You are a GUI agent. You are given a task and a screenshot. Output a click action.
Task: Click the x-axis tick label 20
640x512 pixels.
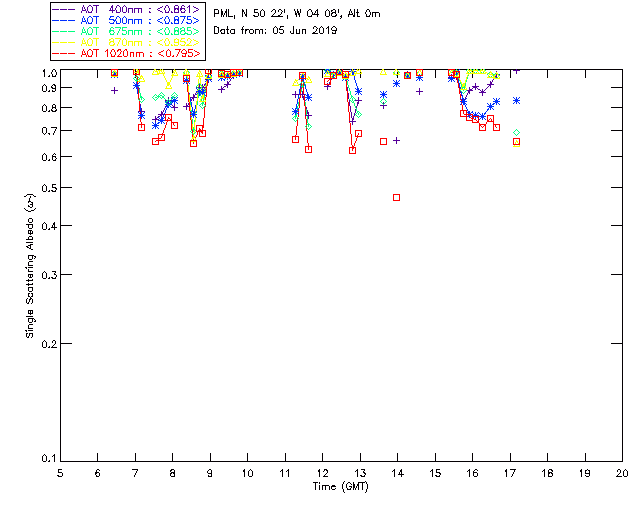622,473
